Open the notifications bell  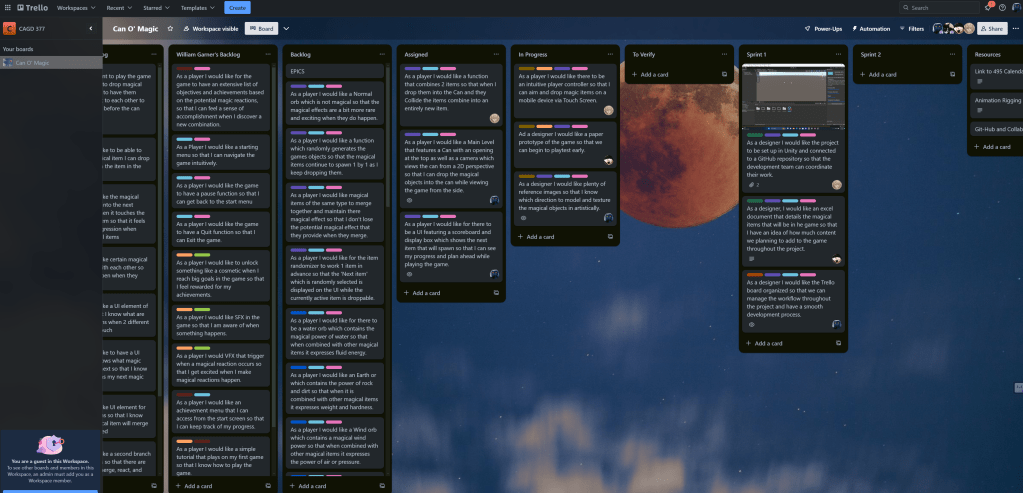(988, 7)
